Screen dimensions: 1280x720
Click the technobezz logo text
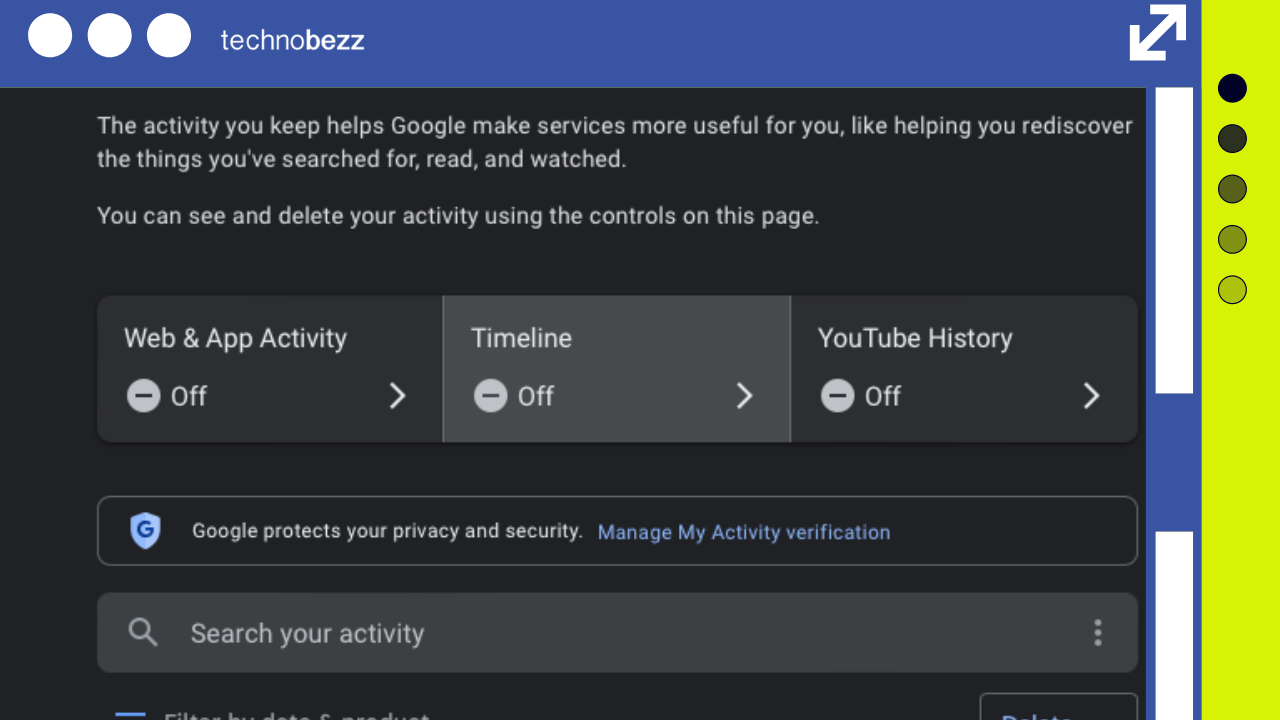[292, 40]
